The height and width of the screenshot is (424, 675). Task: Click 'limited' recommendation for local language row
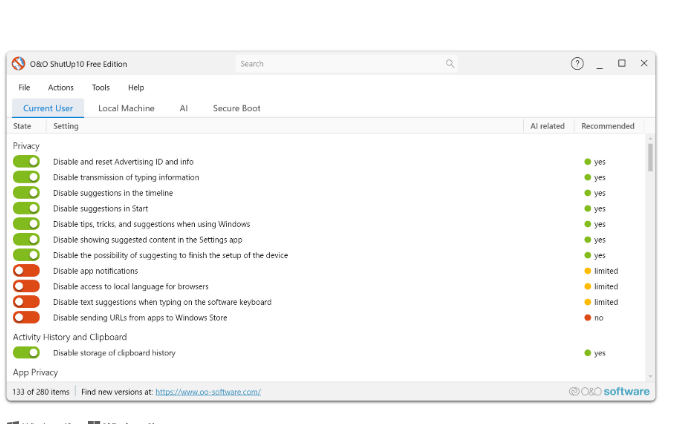point(601,286)
